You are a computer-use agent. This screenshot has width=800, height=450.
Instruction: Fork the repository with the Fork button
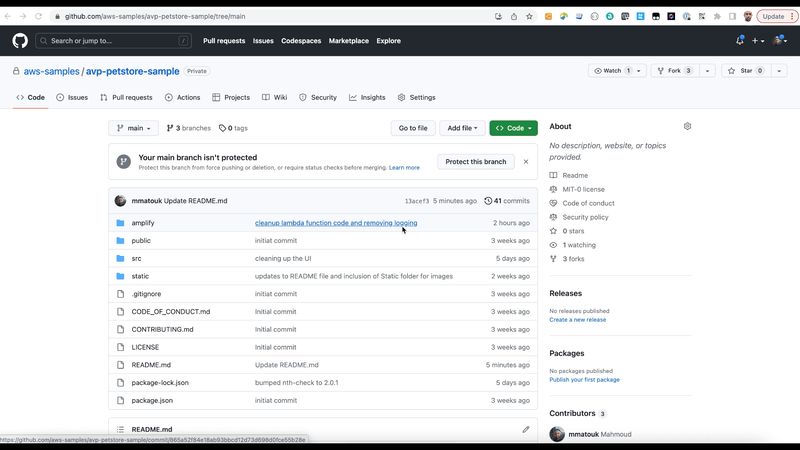(x=675, y=71)
